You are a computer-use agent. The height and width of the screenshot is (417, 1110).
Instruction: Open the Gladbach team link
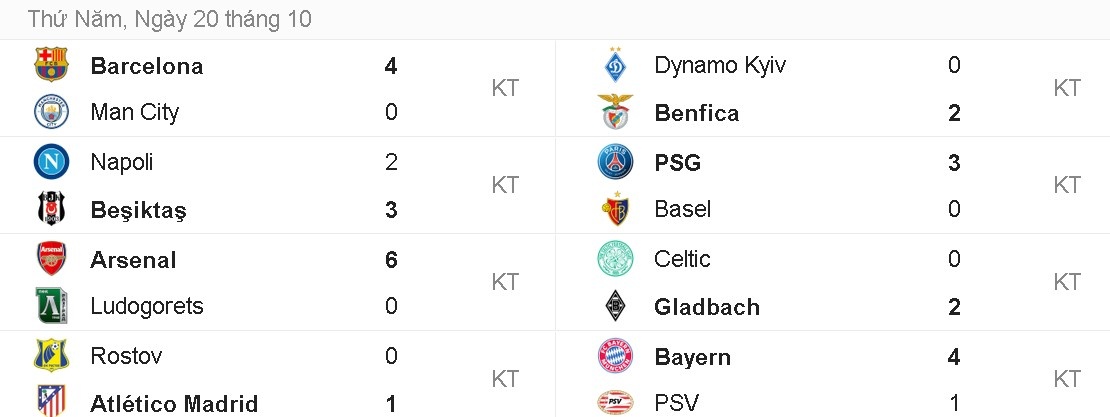[706, 307]
